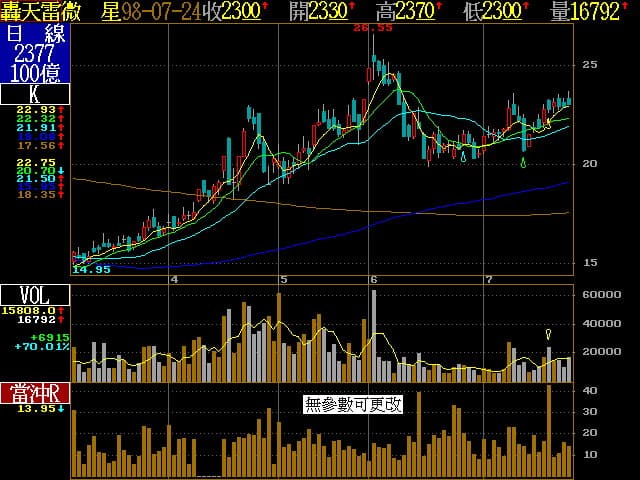Click the red up arrow beside 22.93
640x480 pixels.
[61, 109]
